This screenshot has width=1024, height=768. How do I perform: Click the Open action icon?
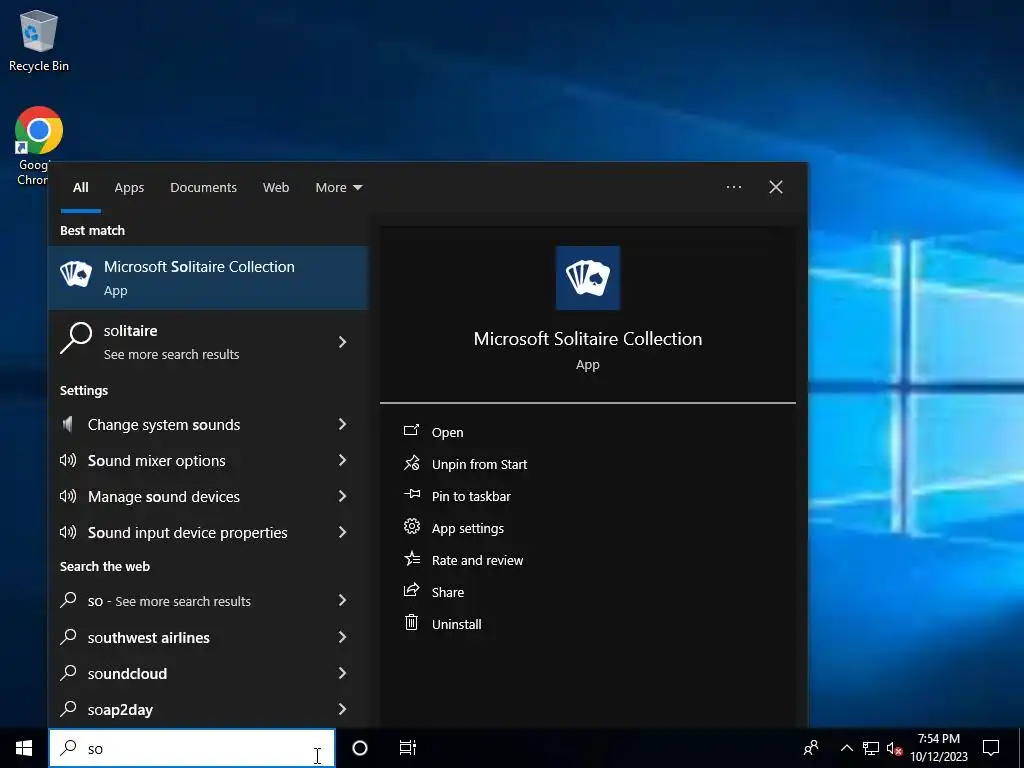click(x=411, y=430)
